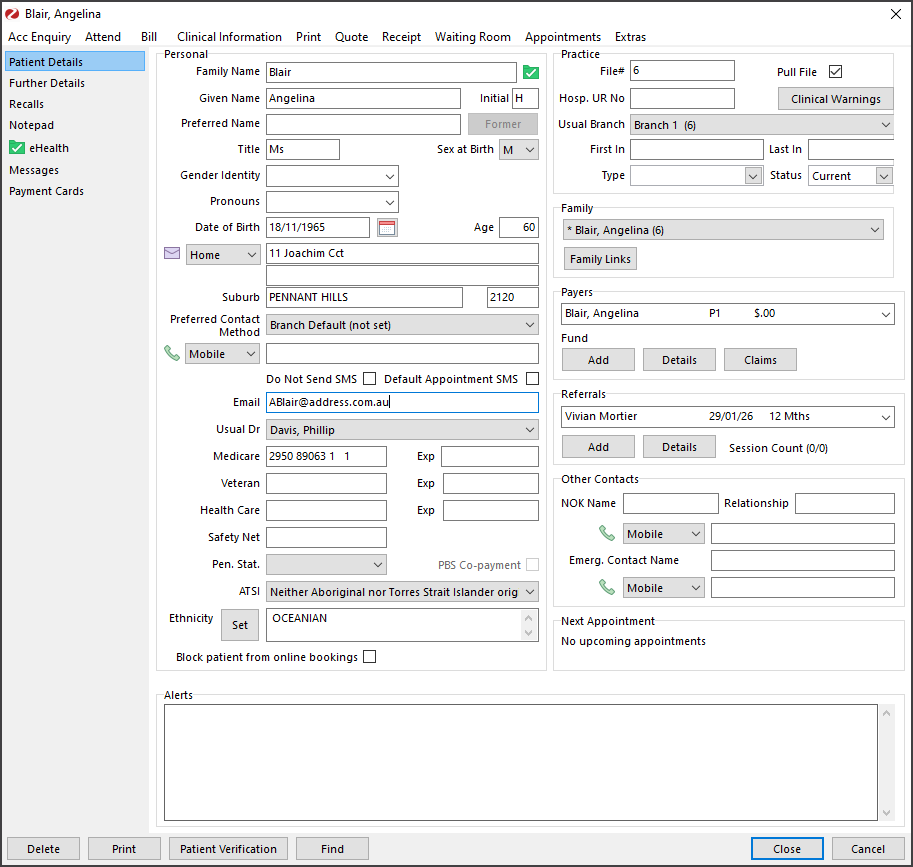Click the envelope icon next to Home address
The height and width of the screenshot is (867, 913).
172,254
